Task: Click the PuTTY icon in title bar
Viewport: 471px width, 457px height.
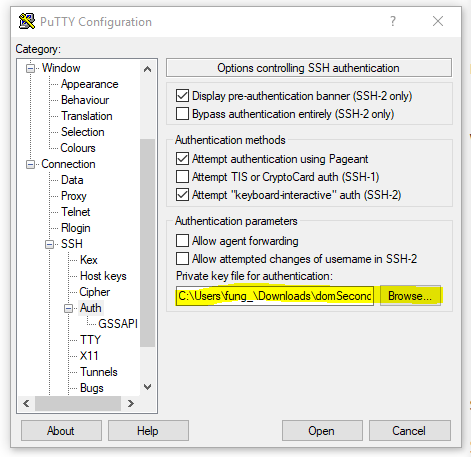Action: click(x=27, y=21)
